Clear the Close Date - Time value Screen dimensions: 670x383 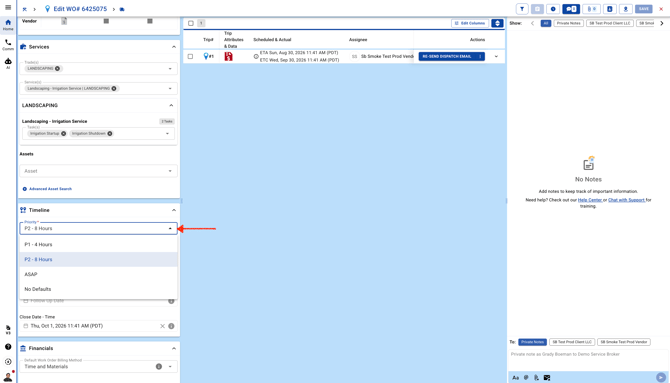pyautogui.click(x=162, y=326)
